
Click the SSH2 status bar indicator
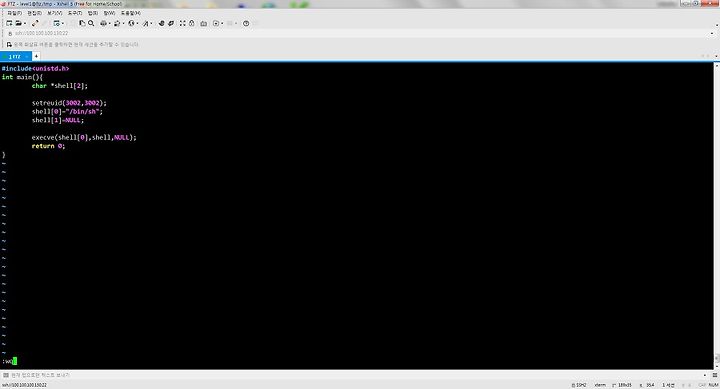tap(579, 385)
